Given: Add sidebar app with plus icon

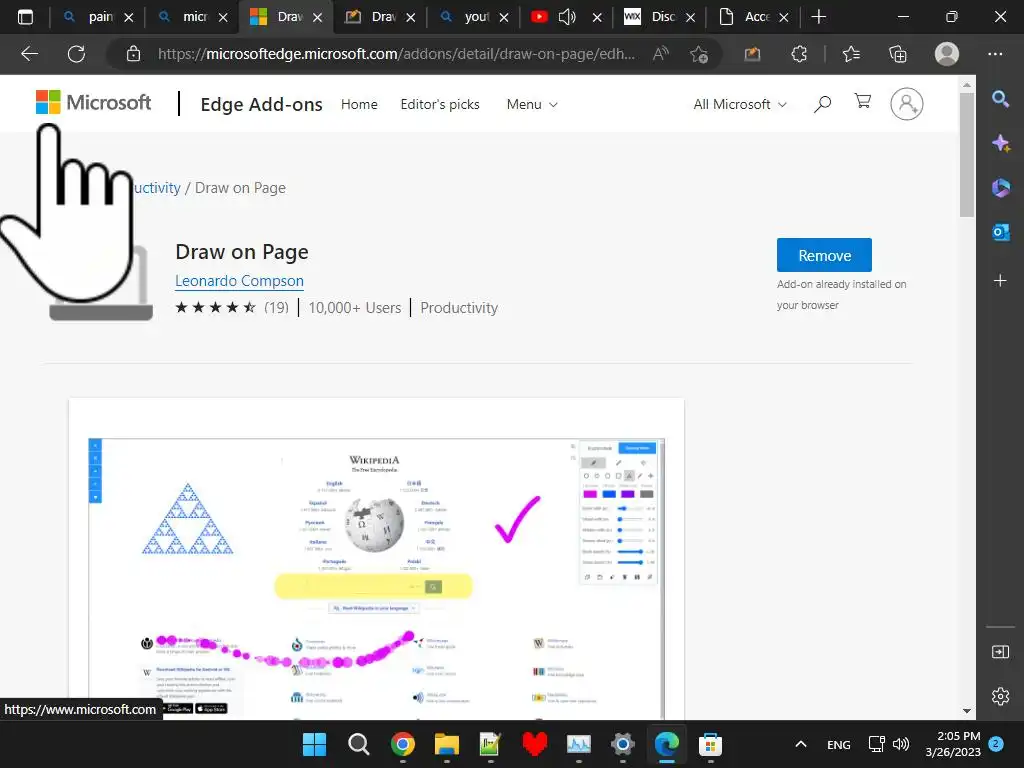Looking at the screenshot, I should click(x=1000, y=281).
